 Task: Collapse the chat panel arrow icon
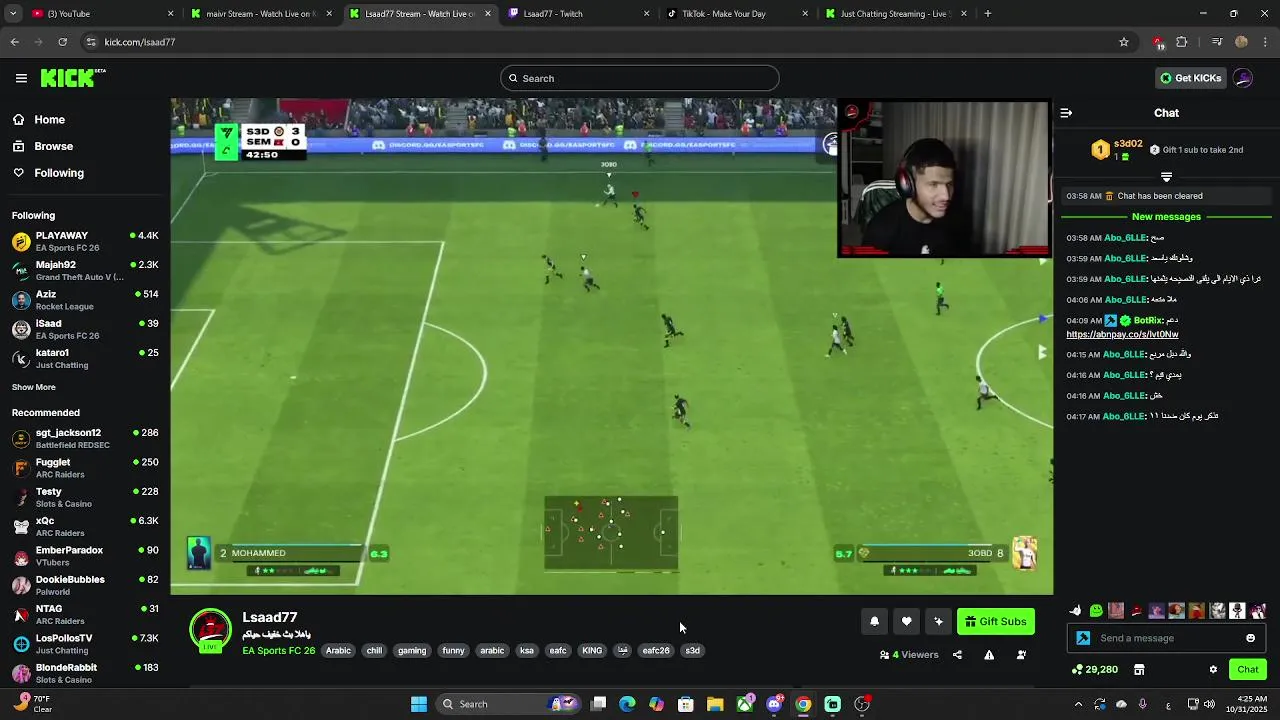(x=1066, y=113)
